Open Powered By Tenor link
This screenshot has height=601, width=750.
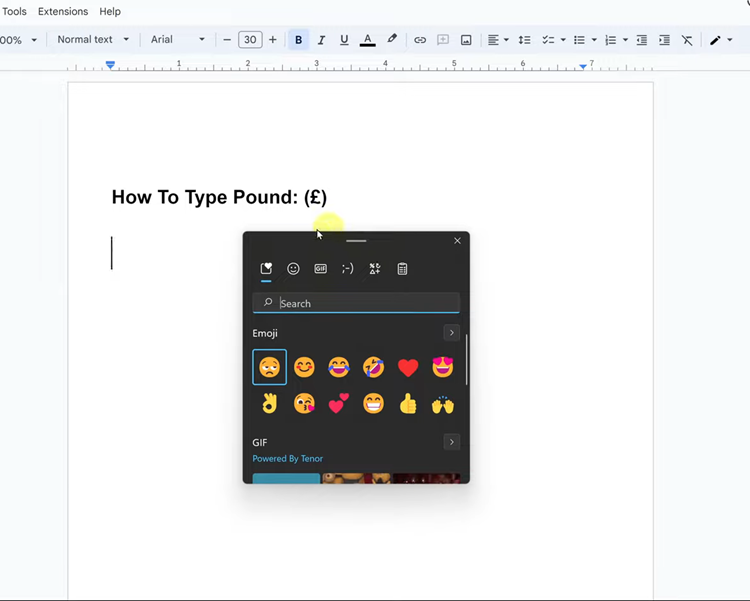click(287, 458)
